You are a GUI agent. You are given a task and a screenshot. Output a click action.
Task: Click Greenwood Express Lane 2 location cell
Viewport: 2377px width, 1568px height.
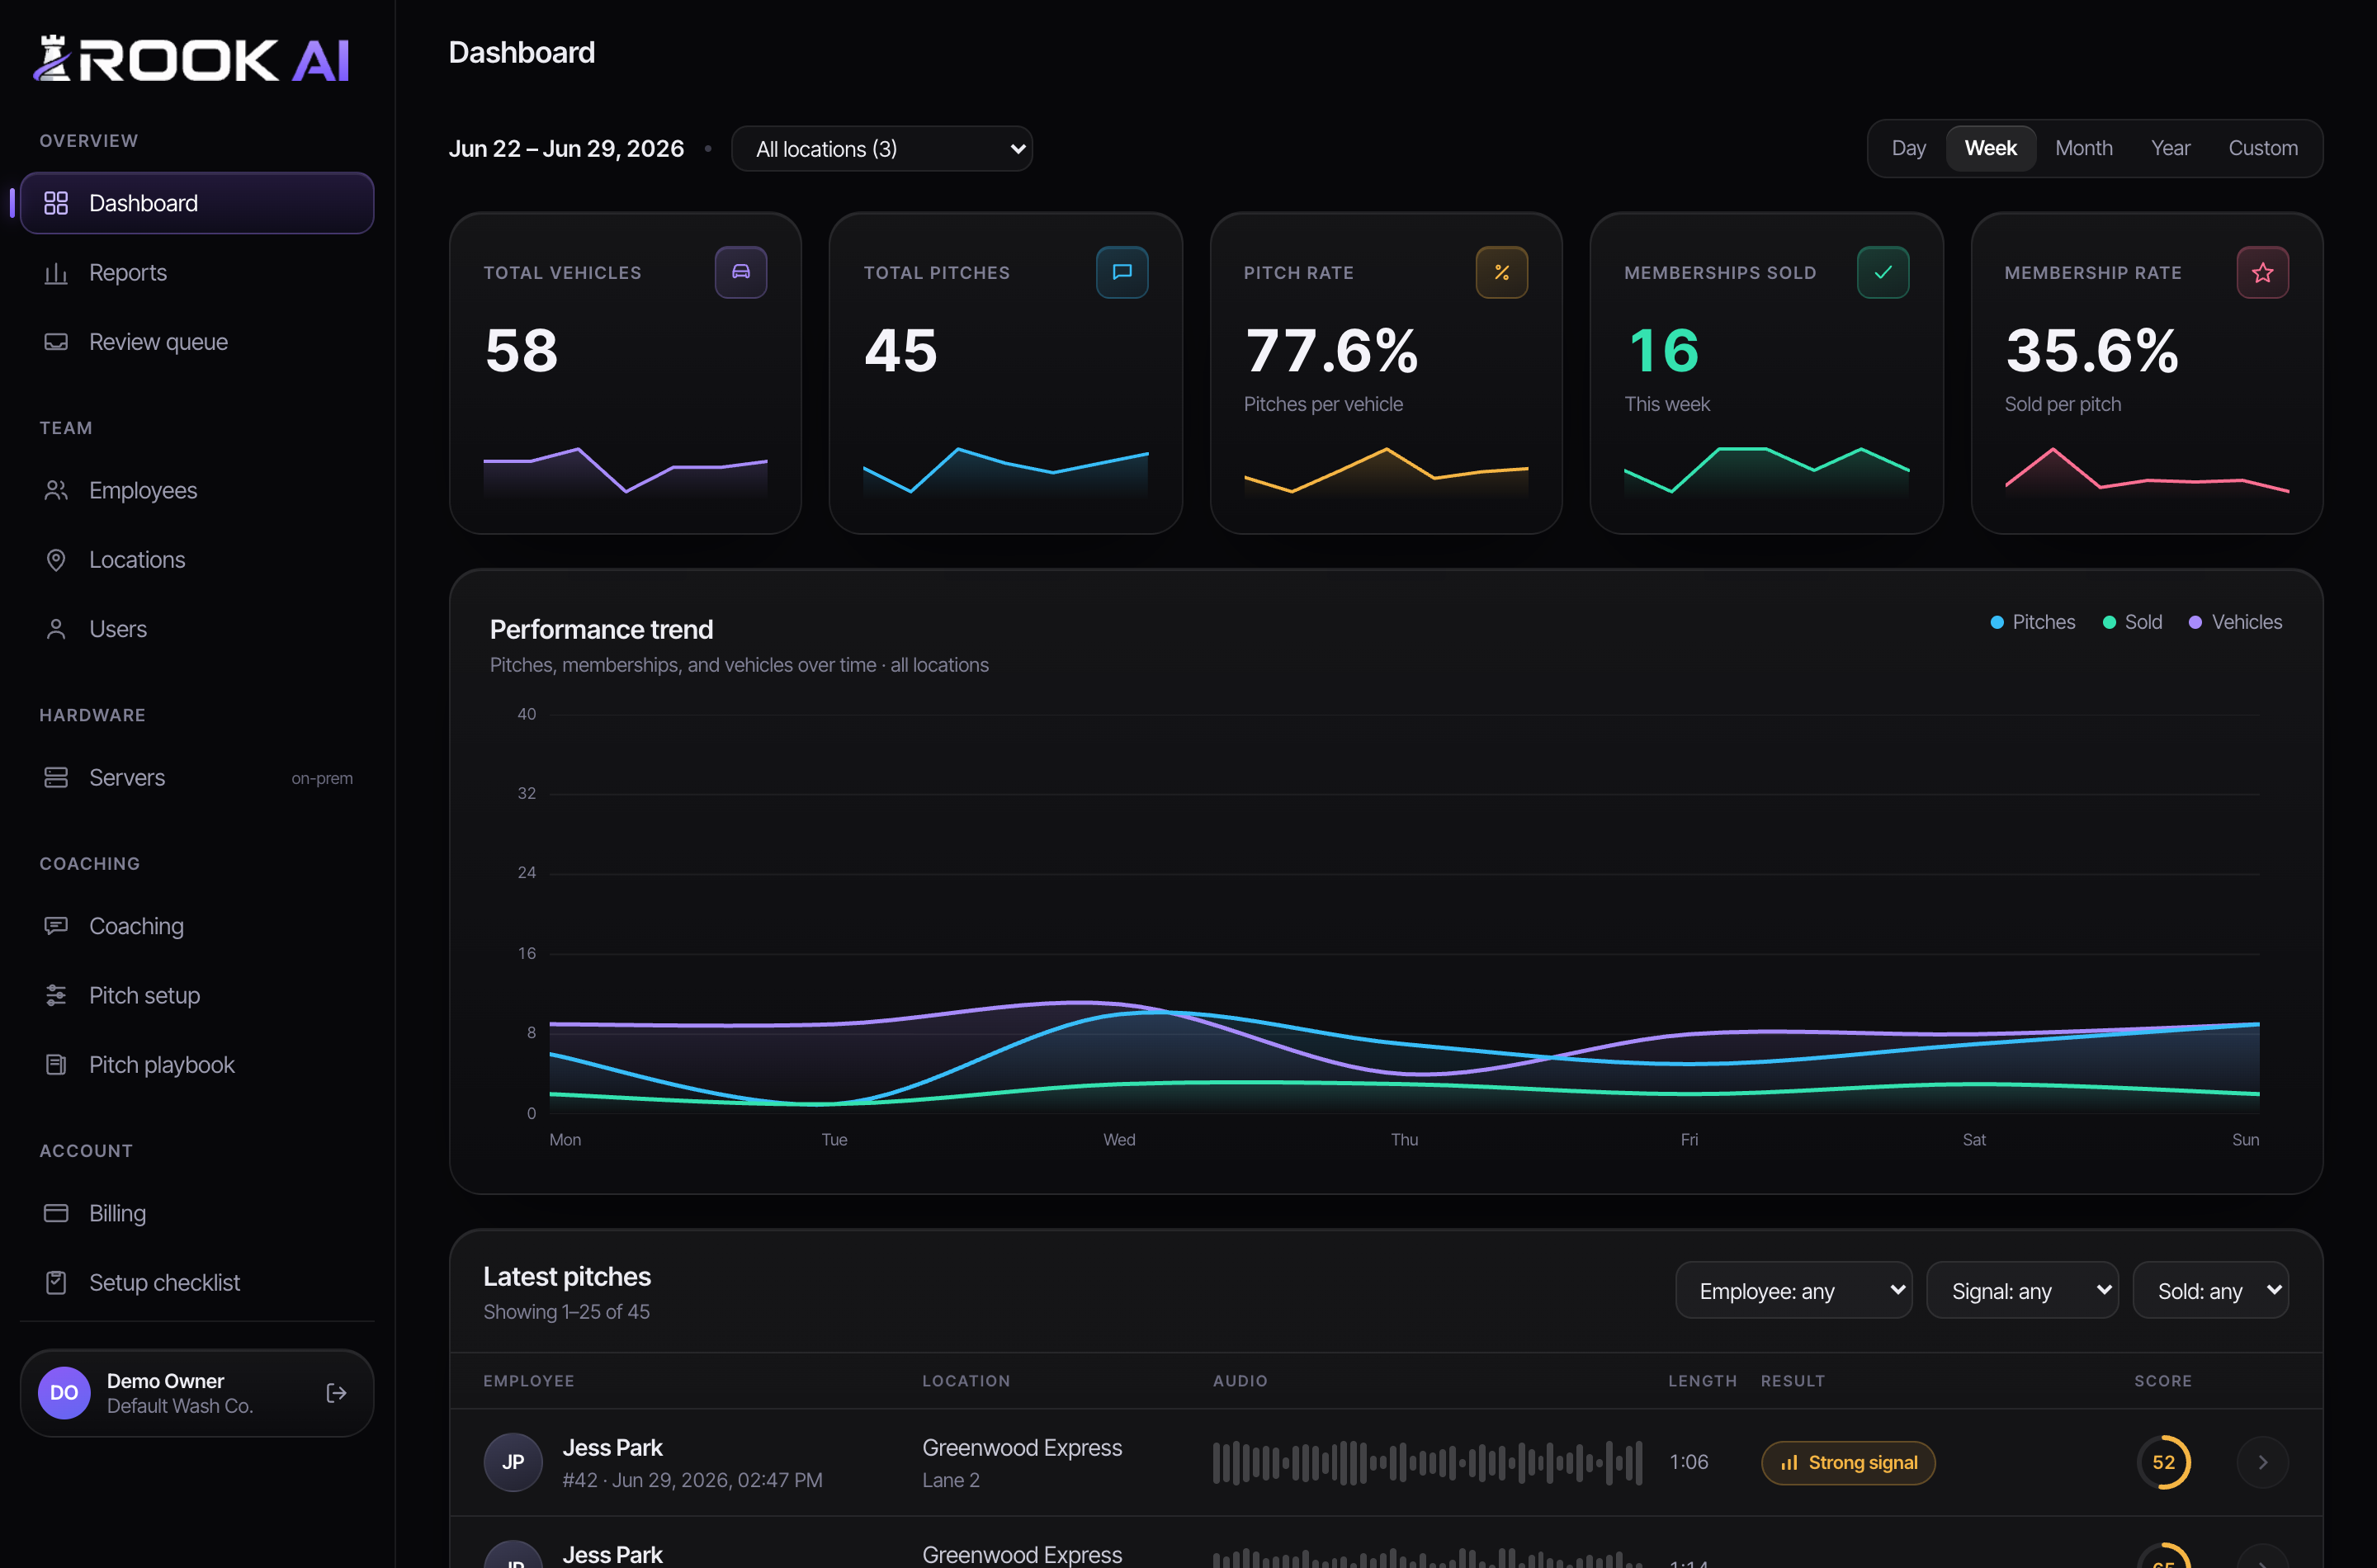[1022, 1462]
